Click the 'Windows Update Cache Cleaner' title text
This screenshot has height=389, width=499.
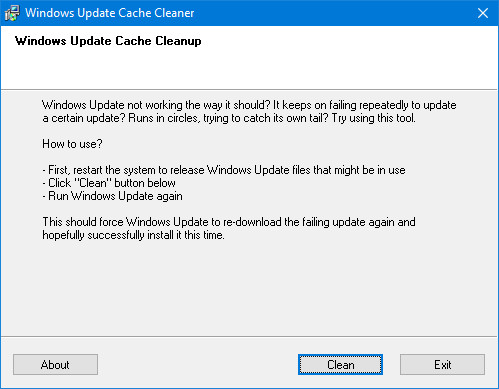click(110, 13)
